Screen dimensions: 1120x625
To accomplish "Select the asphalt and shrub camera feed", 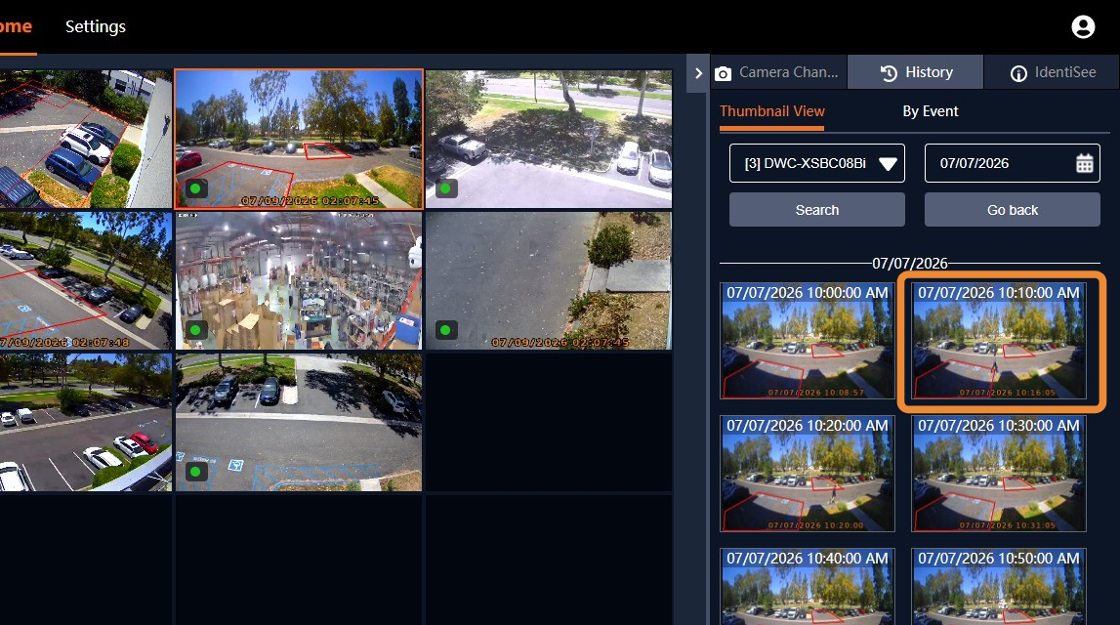I will point(549,281).
